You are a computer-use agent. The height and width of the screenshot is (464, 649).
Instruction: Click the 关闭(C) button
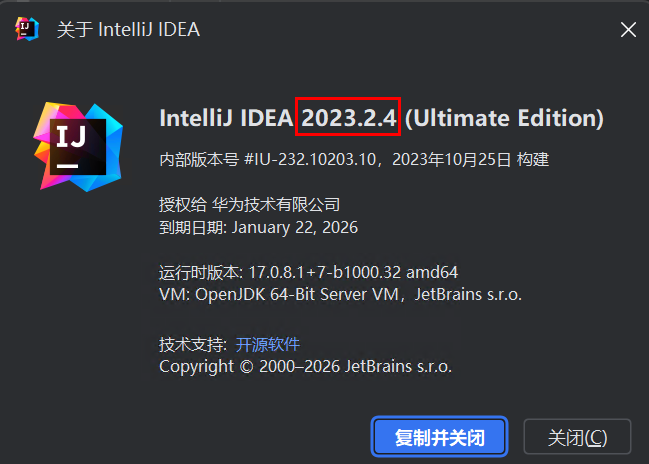coord(577,437)
